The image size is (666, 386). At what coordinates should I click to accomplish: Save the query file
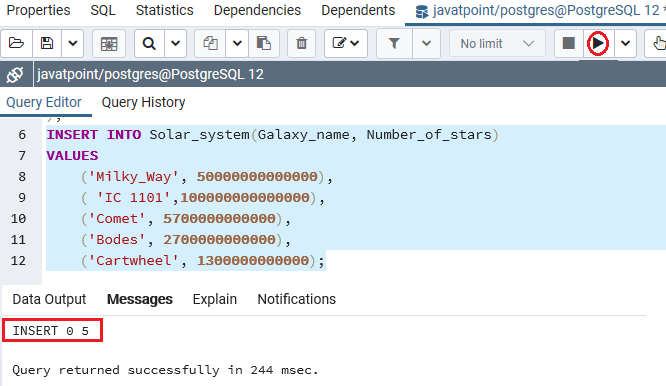pyautogui.click(x=47, y=43)
